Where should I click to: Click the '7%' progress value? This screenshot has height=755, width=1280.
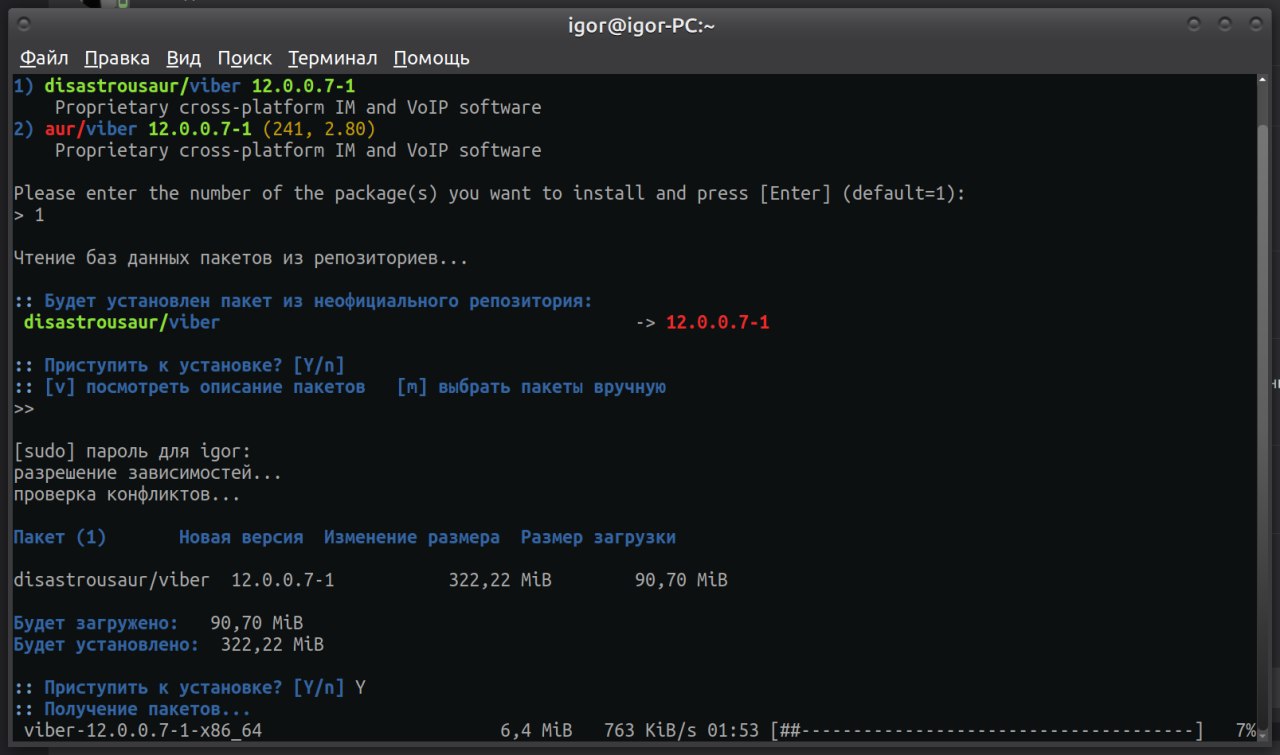click(x=1245, y=731)
